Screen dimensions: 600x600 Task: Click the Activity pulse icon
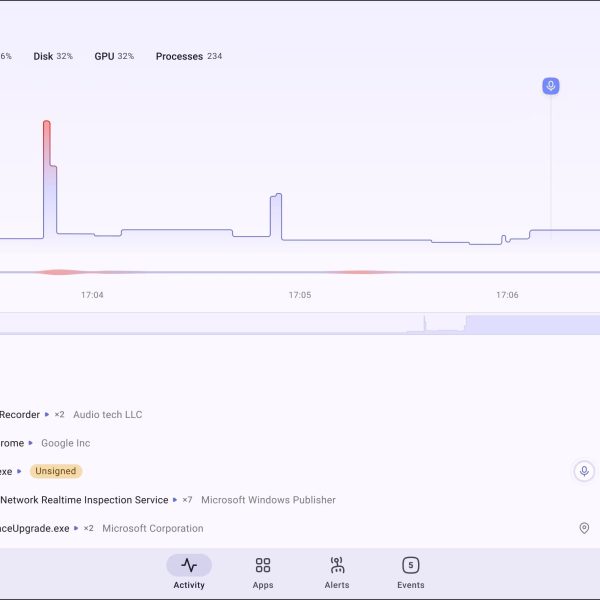pyautogui.click(x=189, y=565)
